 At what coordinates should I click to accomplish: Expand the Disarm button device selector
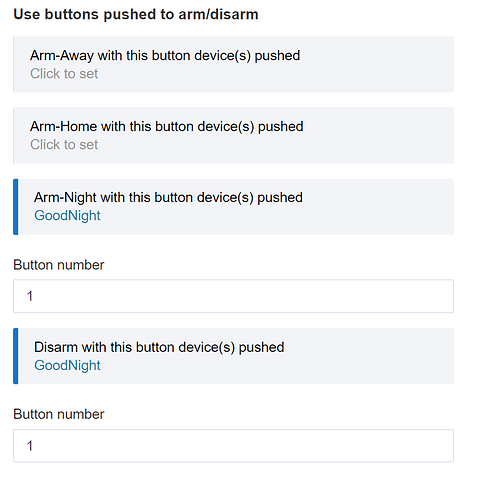233,356
